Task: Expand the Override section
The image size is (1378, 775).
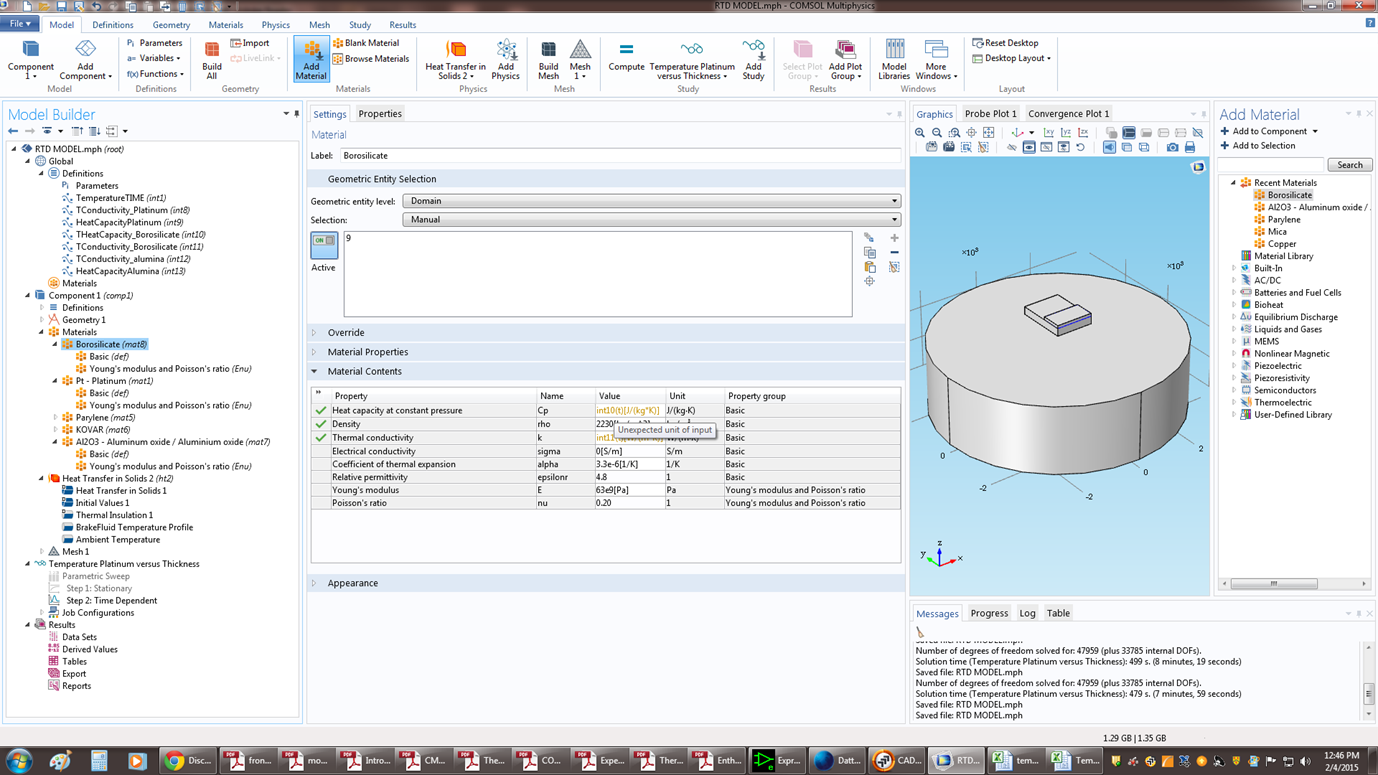Action: (314, 333)
